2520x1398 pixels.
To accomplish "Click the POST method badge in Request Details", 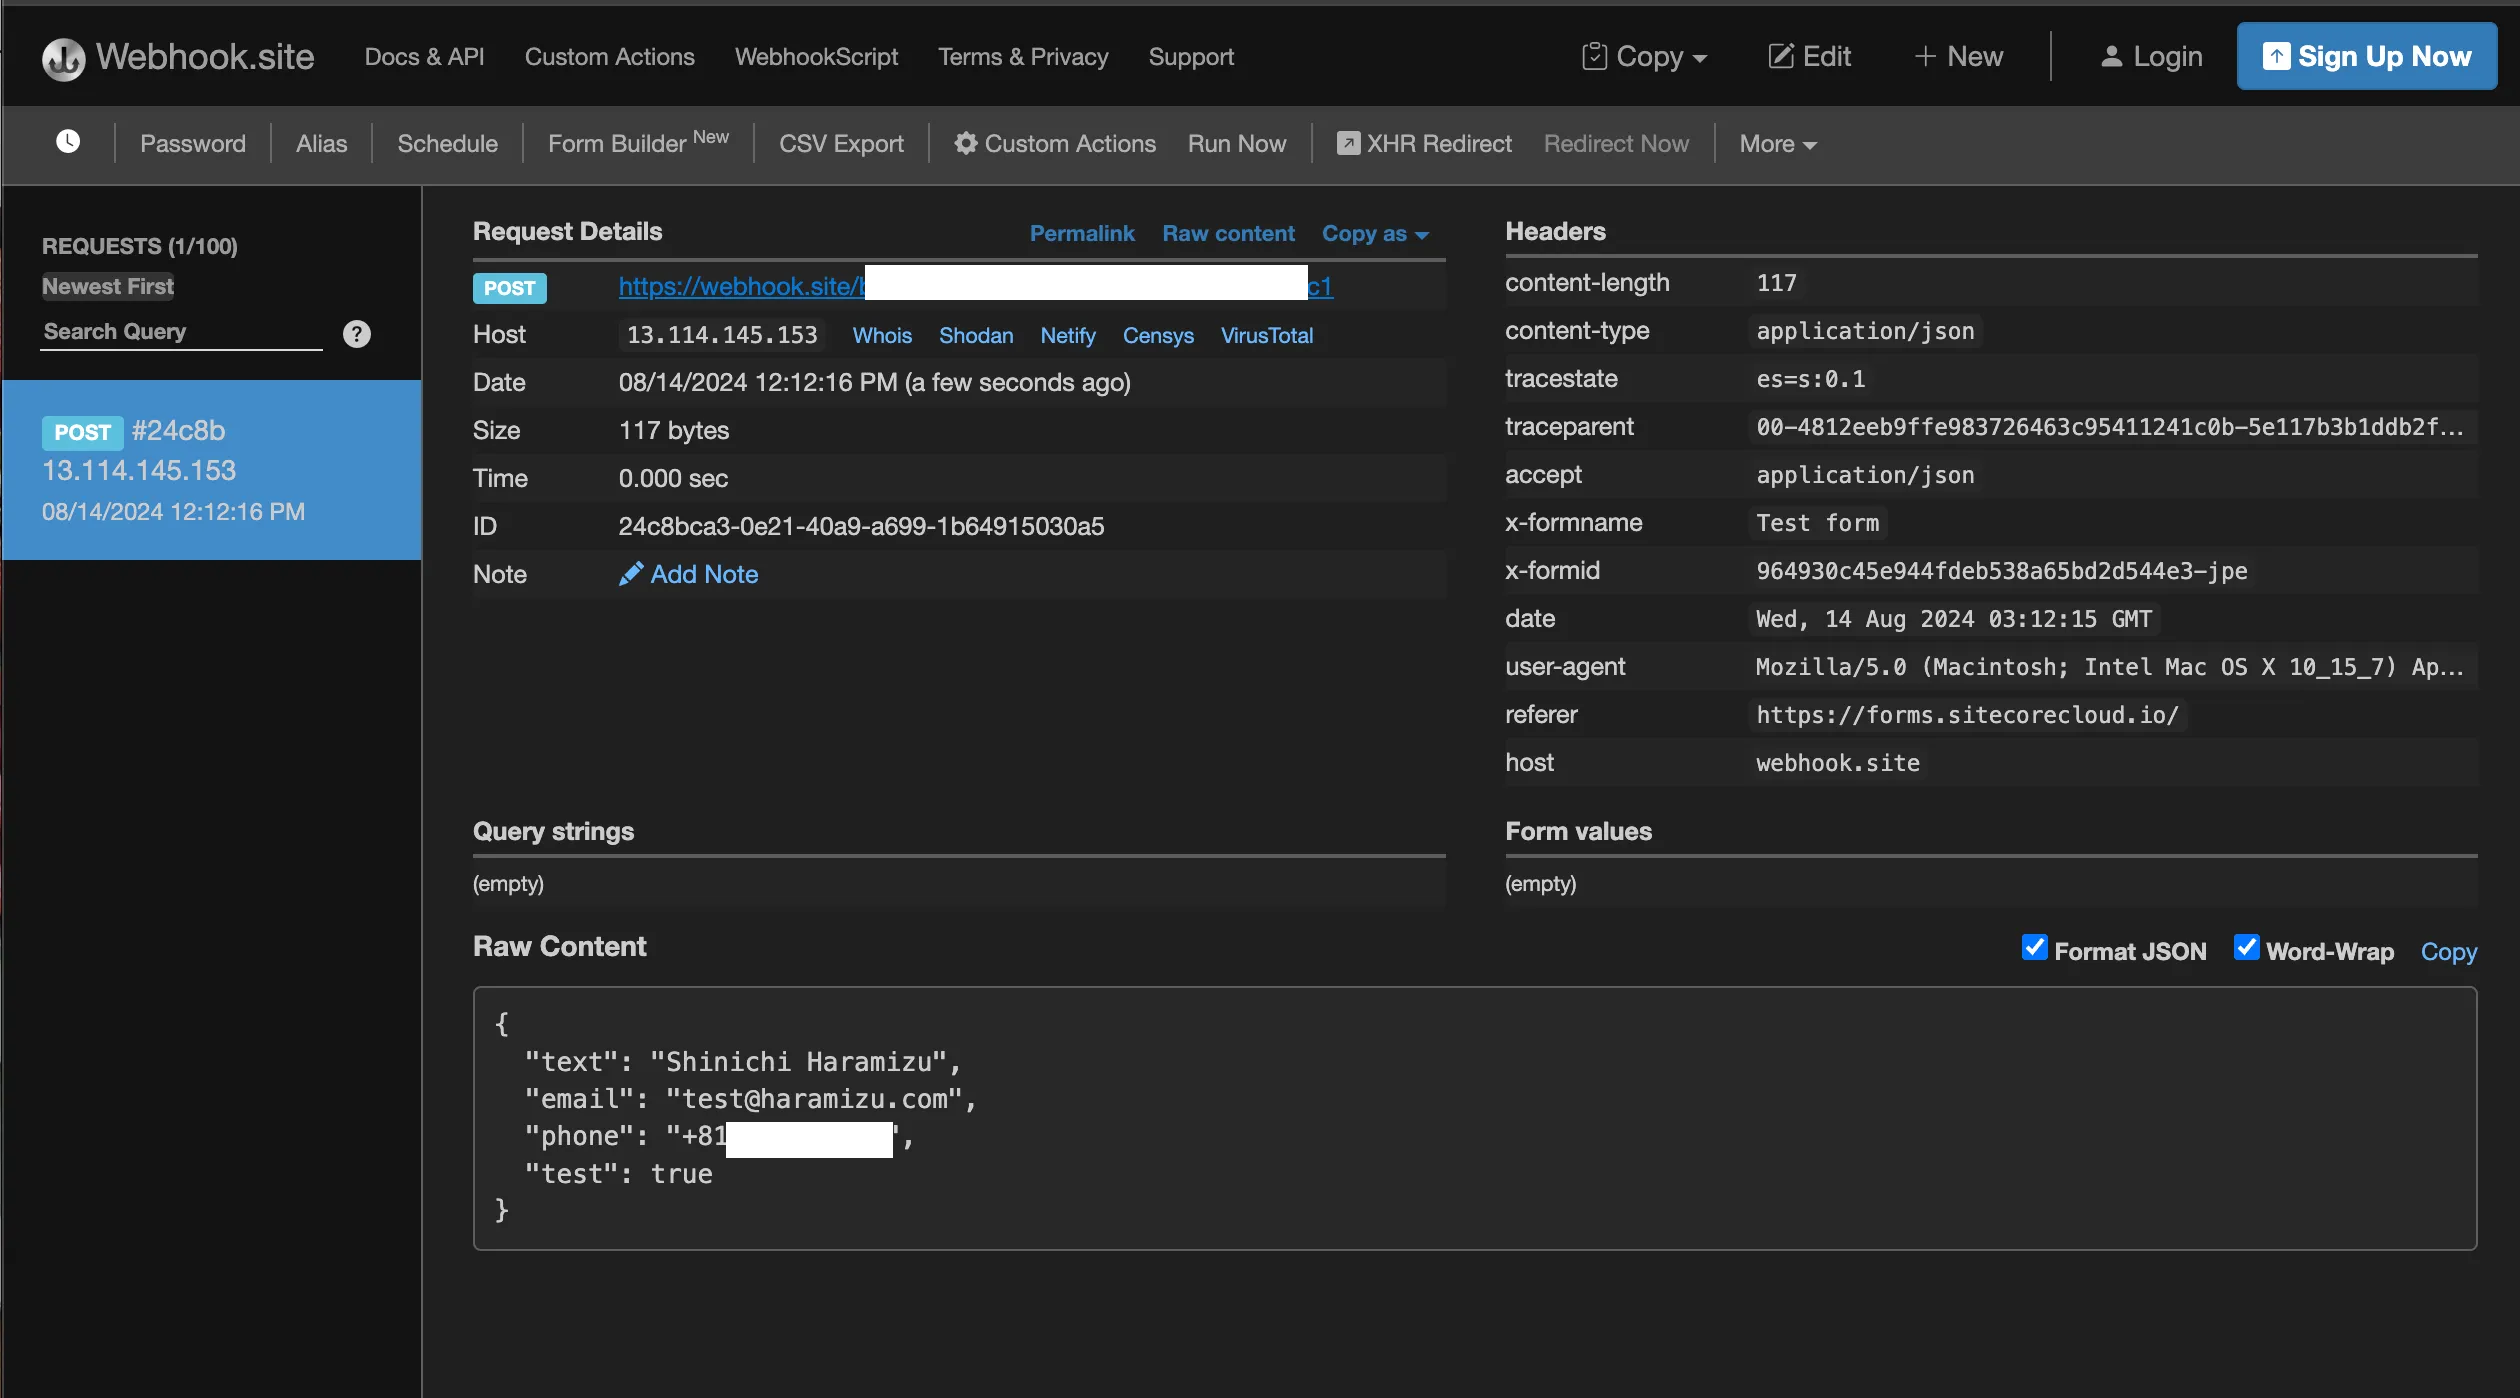I will tap(509, 288).
